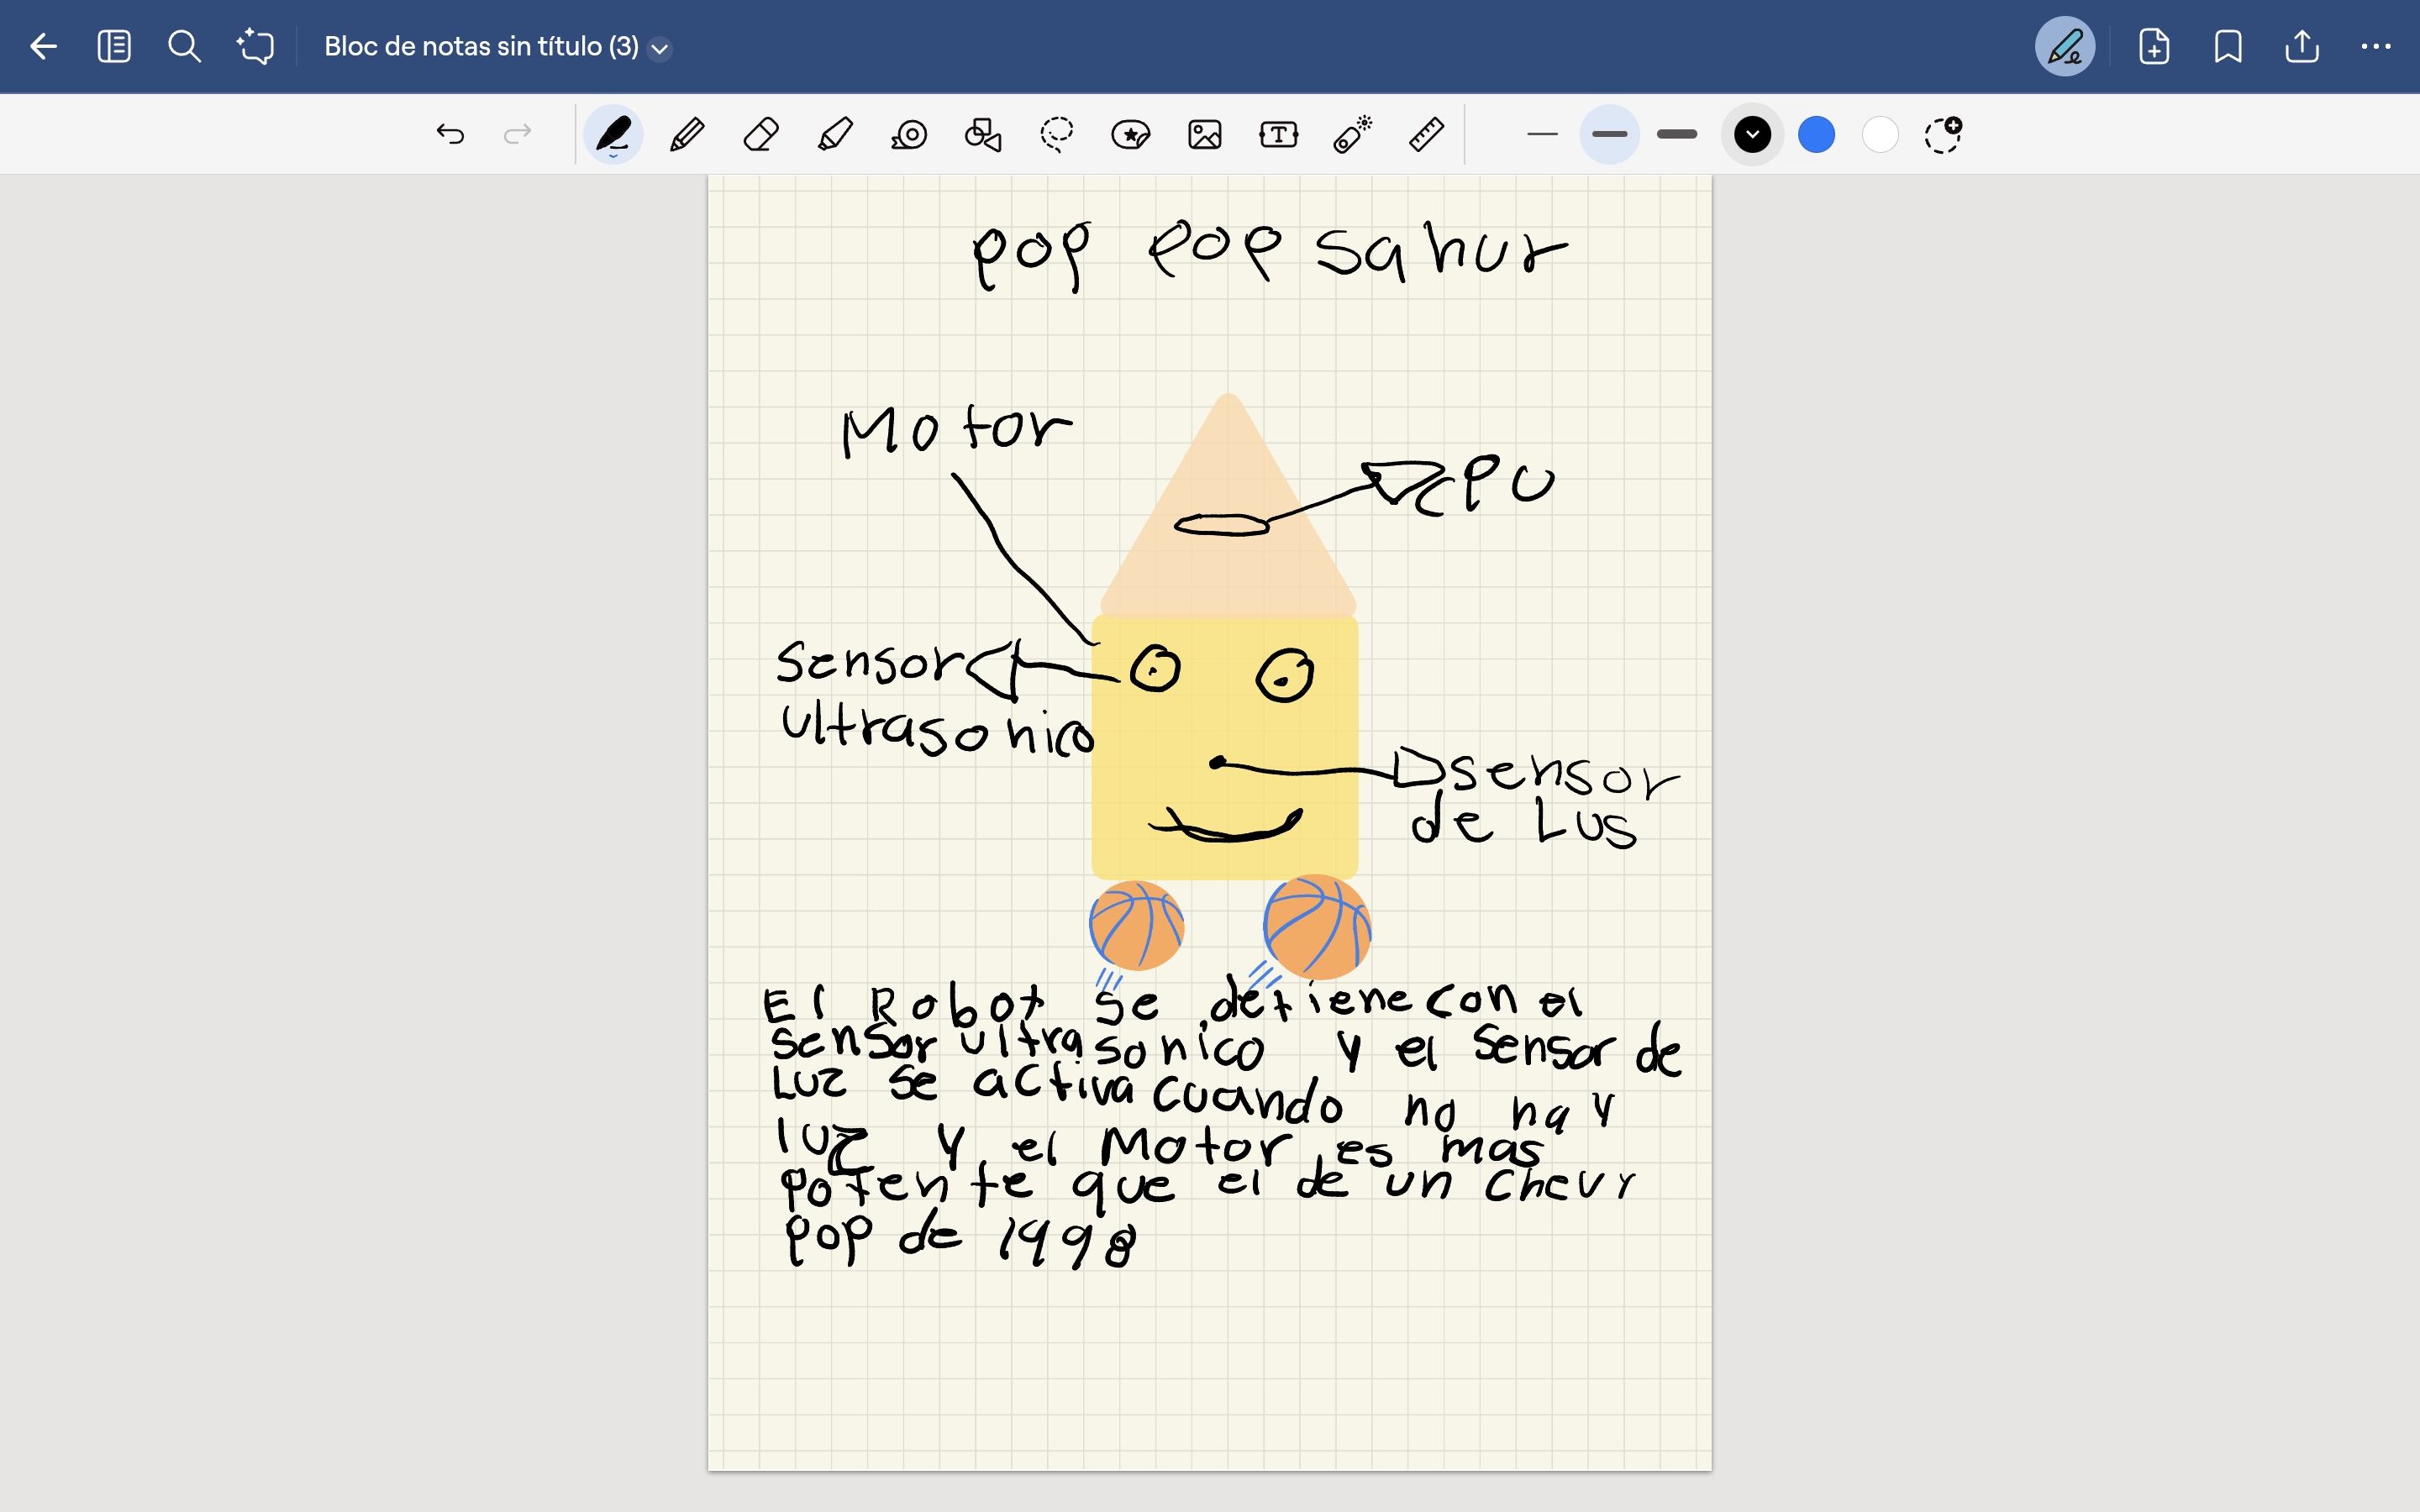Select the Ruler tool
The height and width of the screenshot is (1512, 2420).
1426,134
